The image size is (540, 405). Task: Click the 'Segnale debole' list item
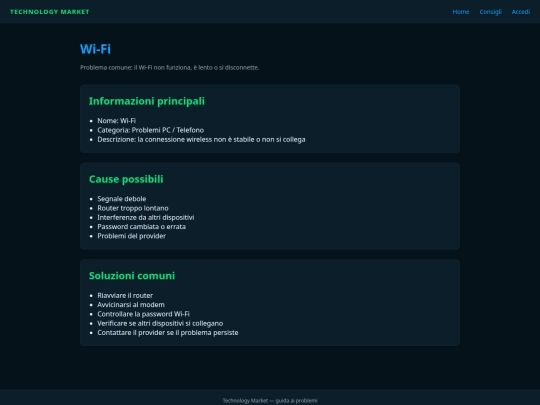122,199
